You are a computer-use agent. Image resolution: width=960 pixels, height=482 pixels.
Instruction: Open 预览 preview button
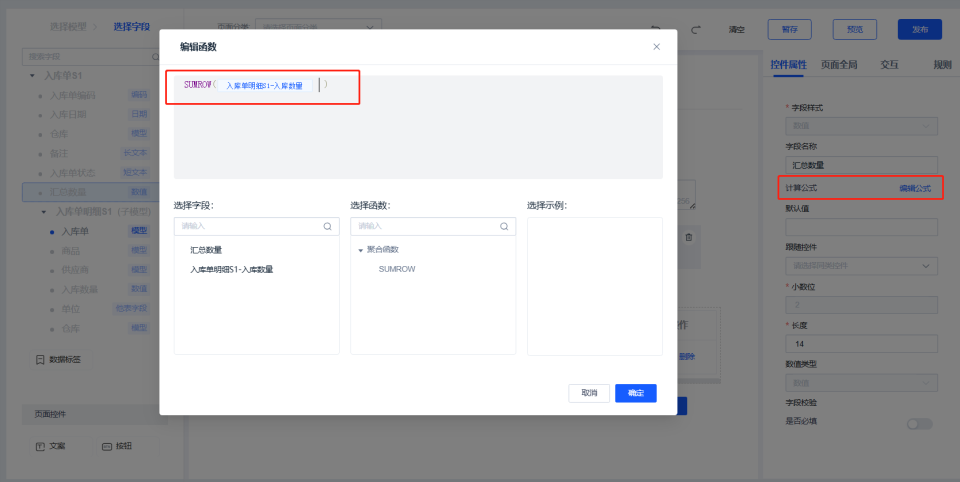pyautogui.click(x=855, y=29)
